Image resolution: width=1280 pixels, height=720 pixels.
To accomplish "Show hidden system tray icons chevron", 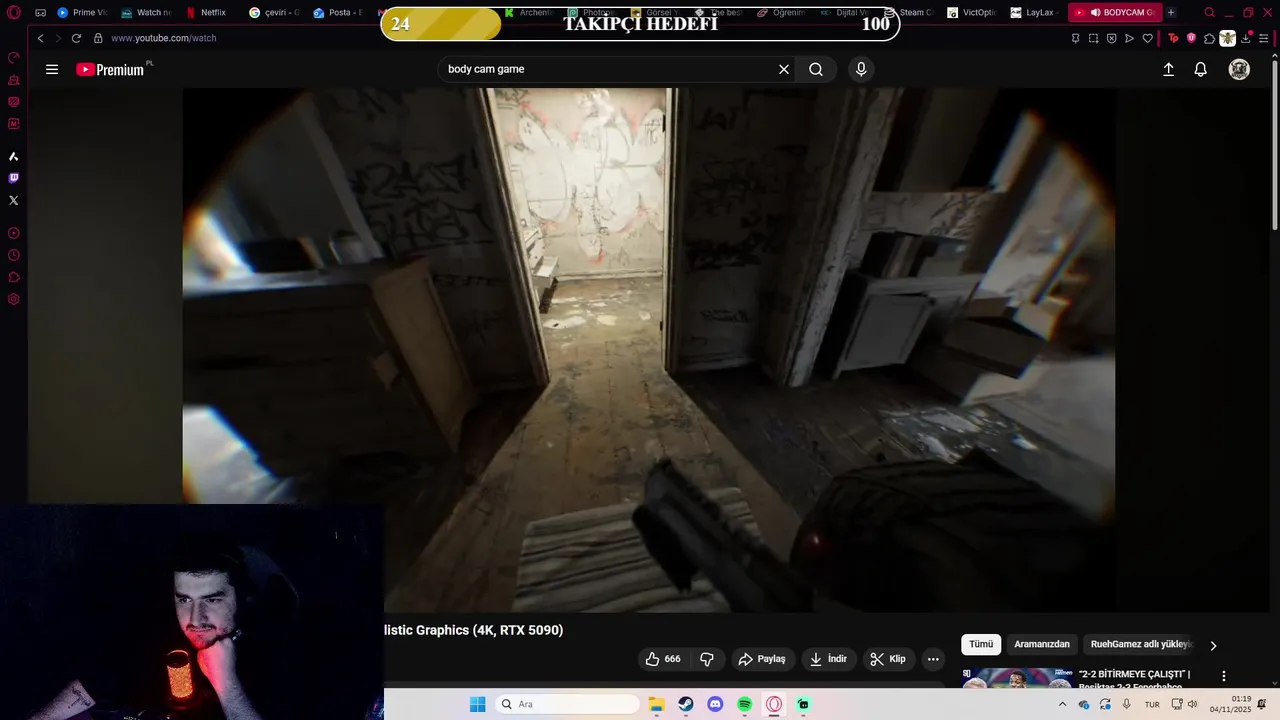I will pos(1062,704).
